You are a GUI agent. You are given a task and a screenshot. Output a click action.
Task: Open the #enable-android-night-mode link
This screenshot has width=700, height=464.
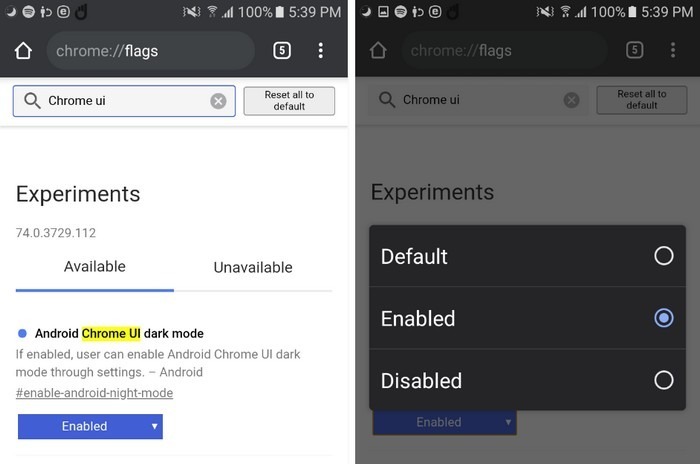pos(95,393)
